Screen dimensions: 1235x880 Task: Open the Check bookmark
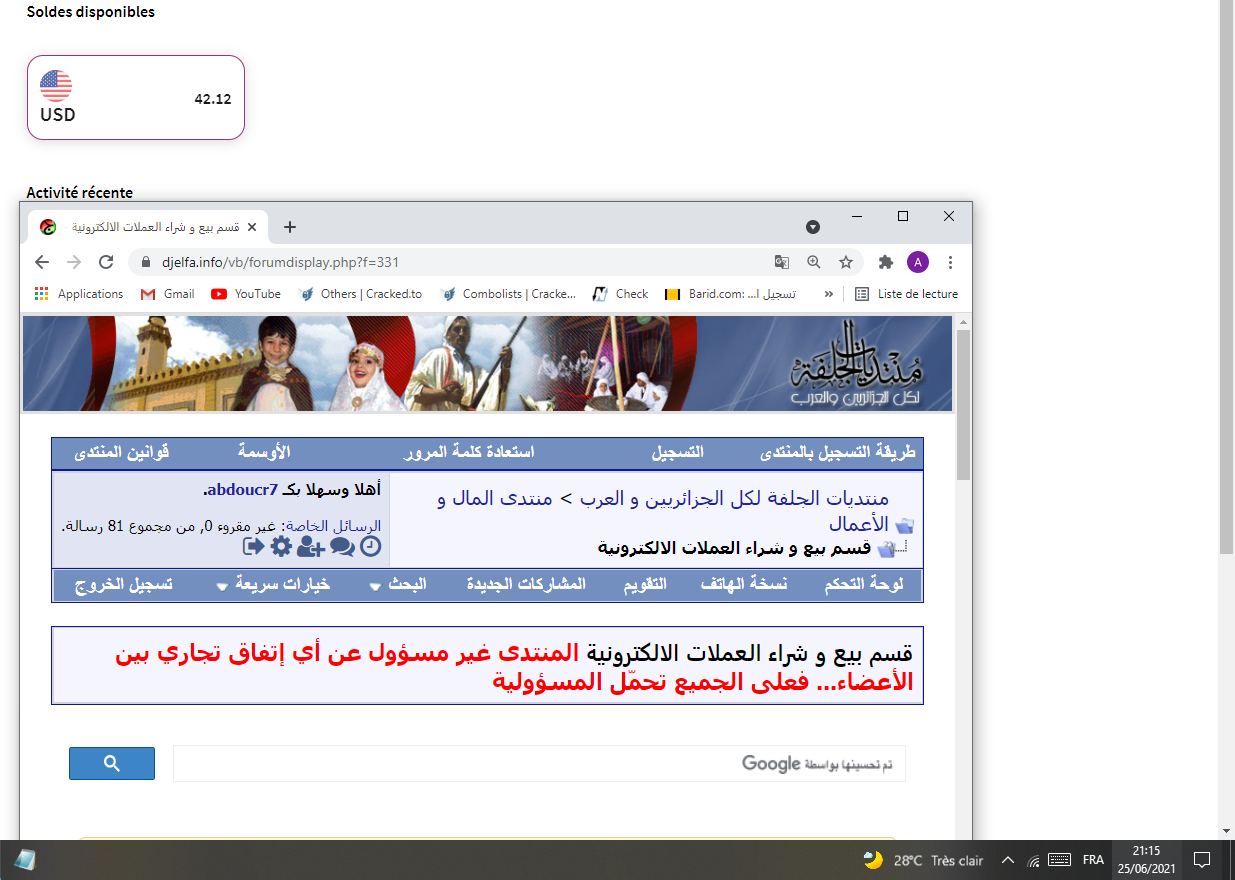620,294
